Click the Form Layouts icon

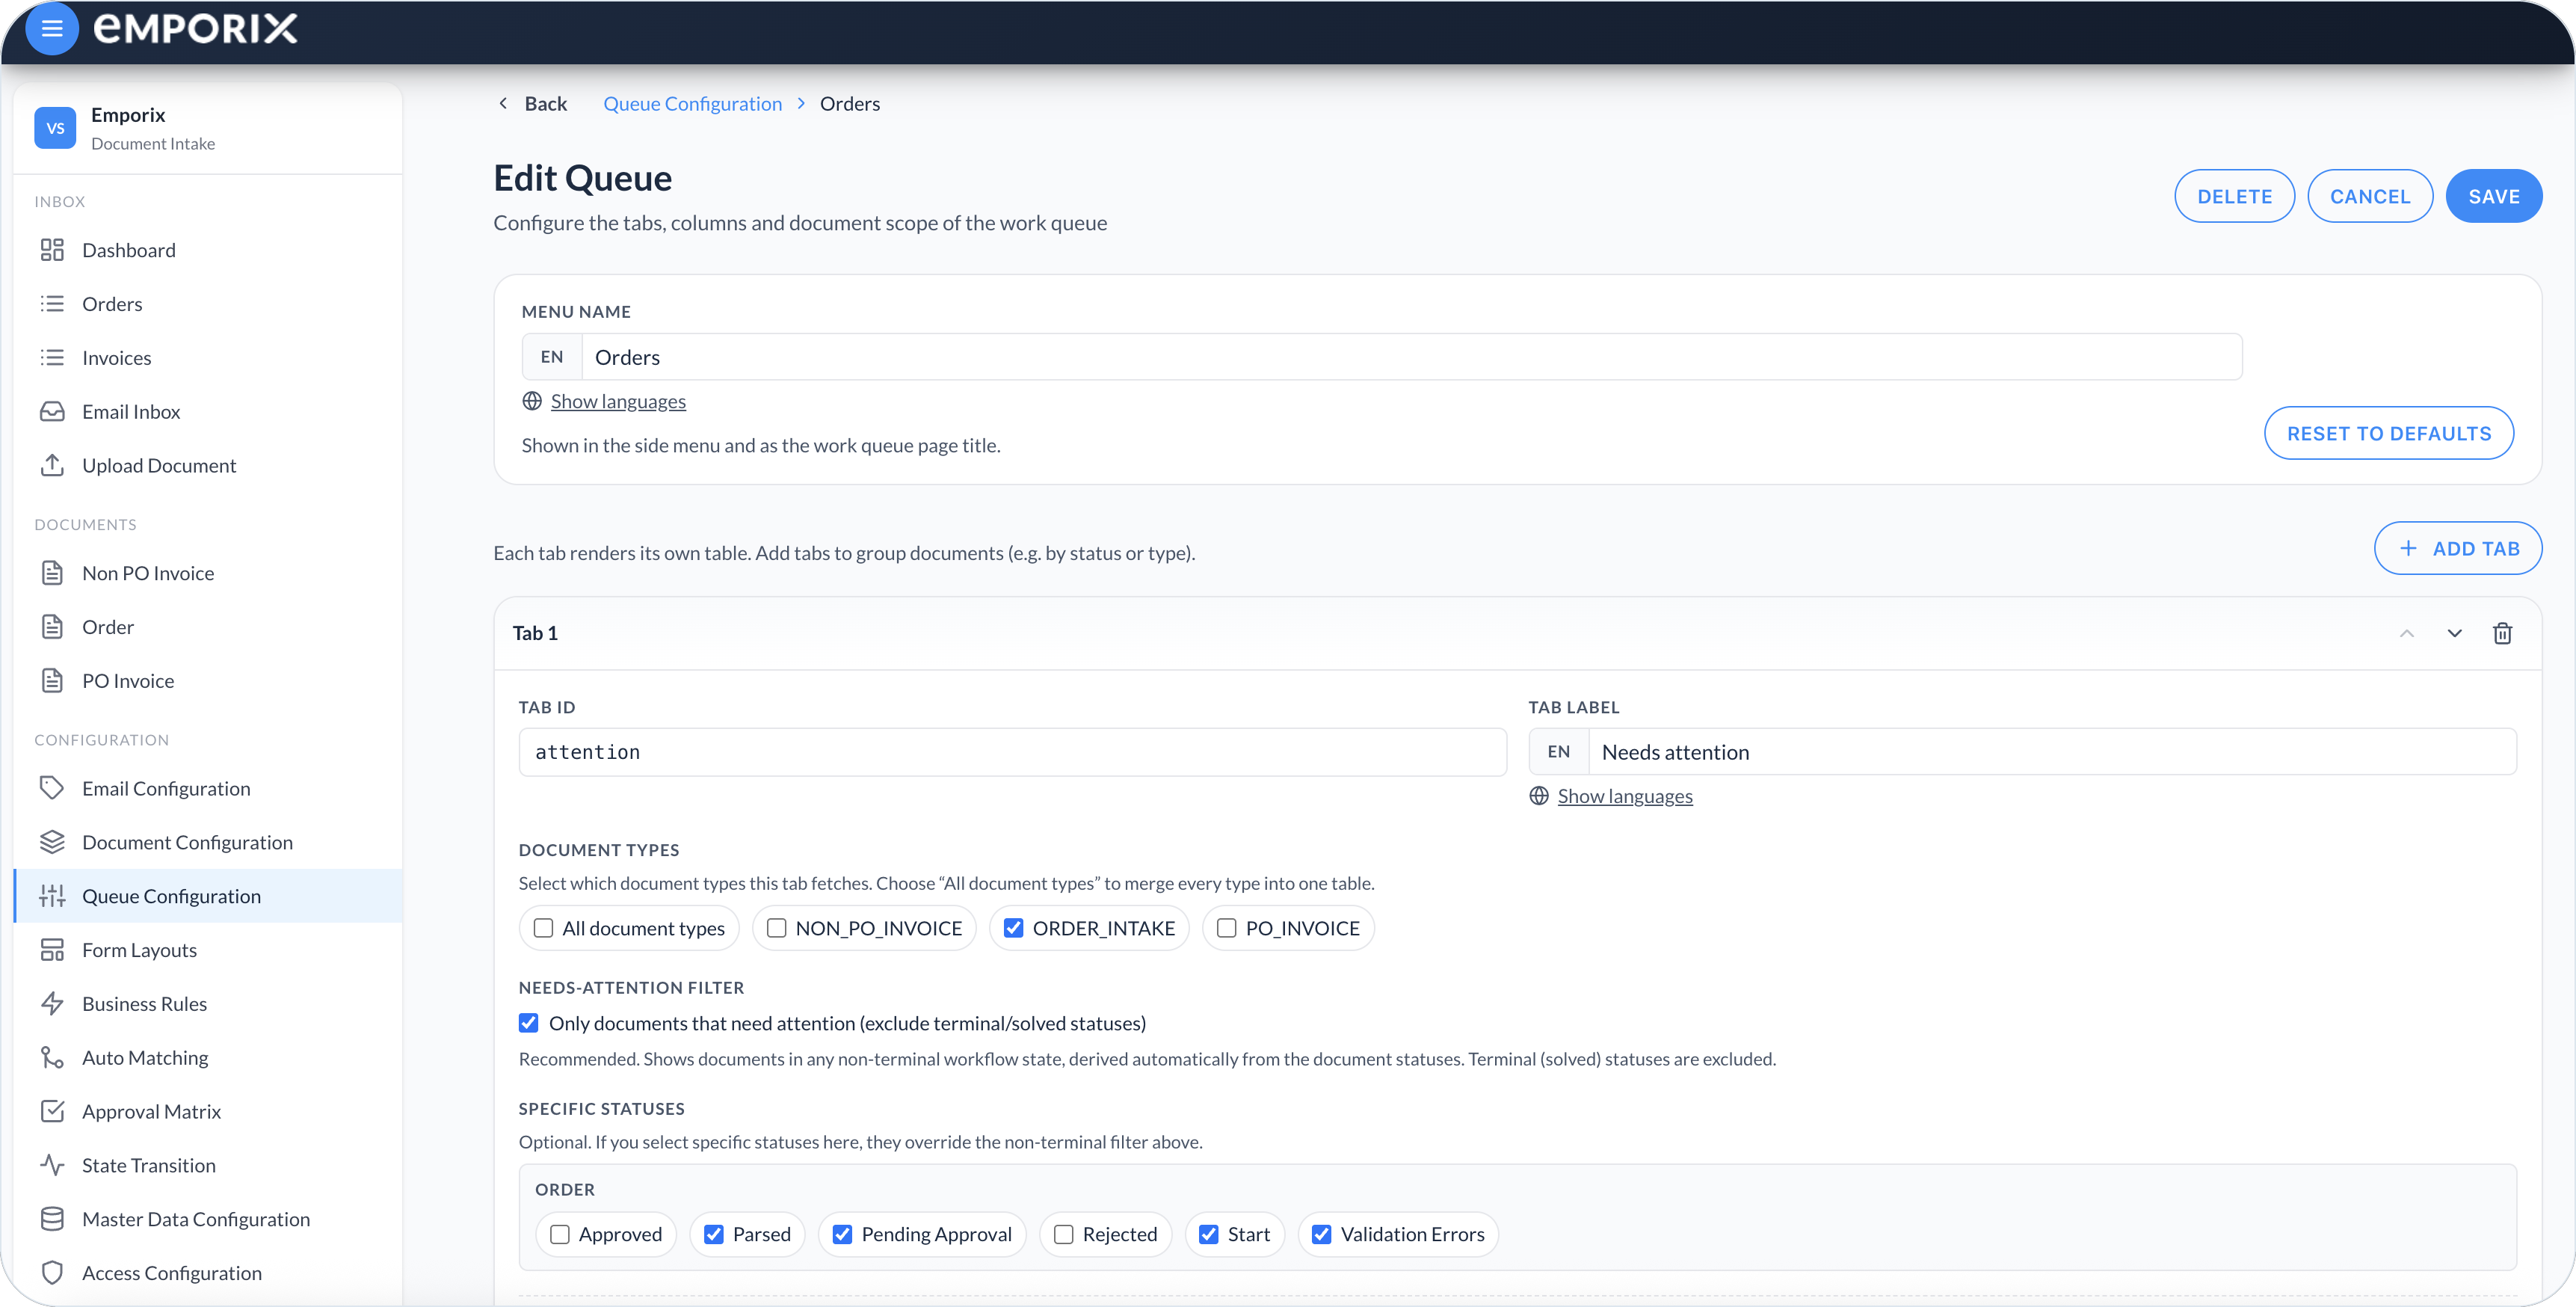52,950
